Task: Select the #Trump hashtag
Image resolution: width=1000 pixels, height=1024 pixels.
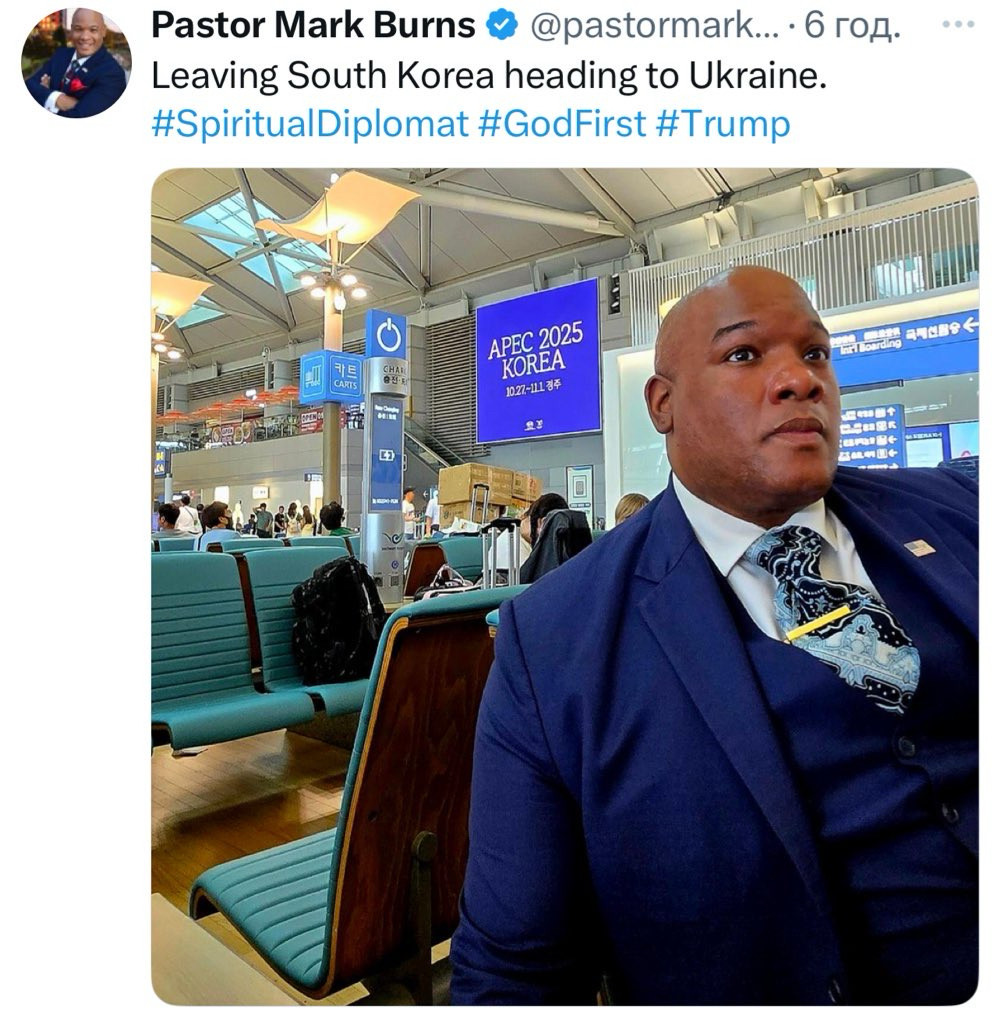Action: tap(722, 124)
